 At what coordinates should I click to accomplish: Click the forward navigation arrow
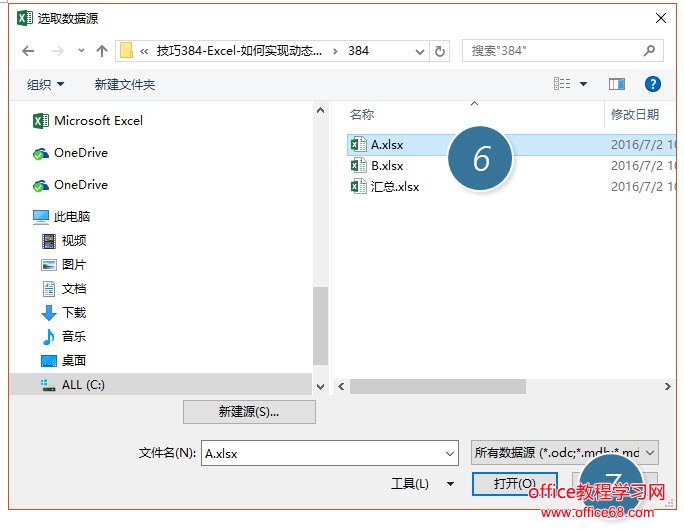tap(58, 51)
